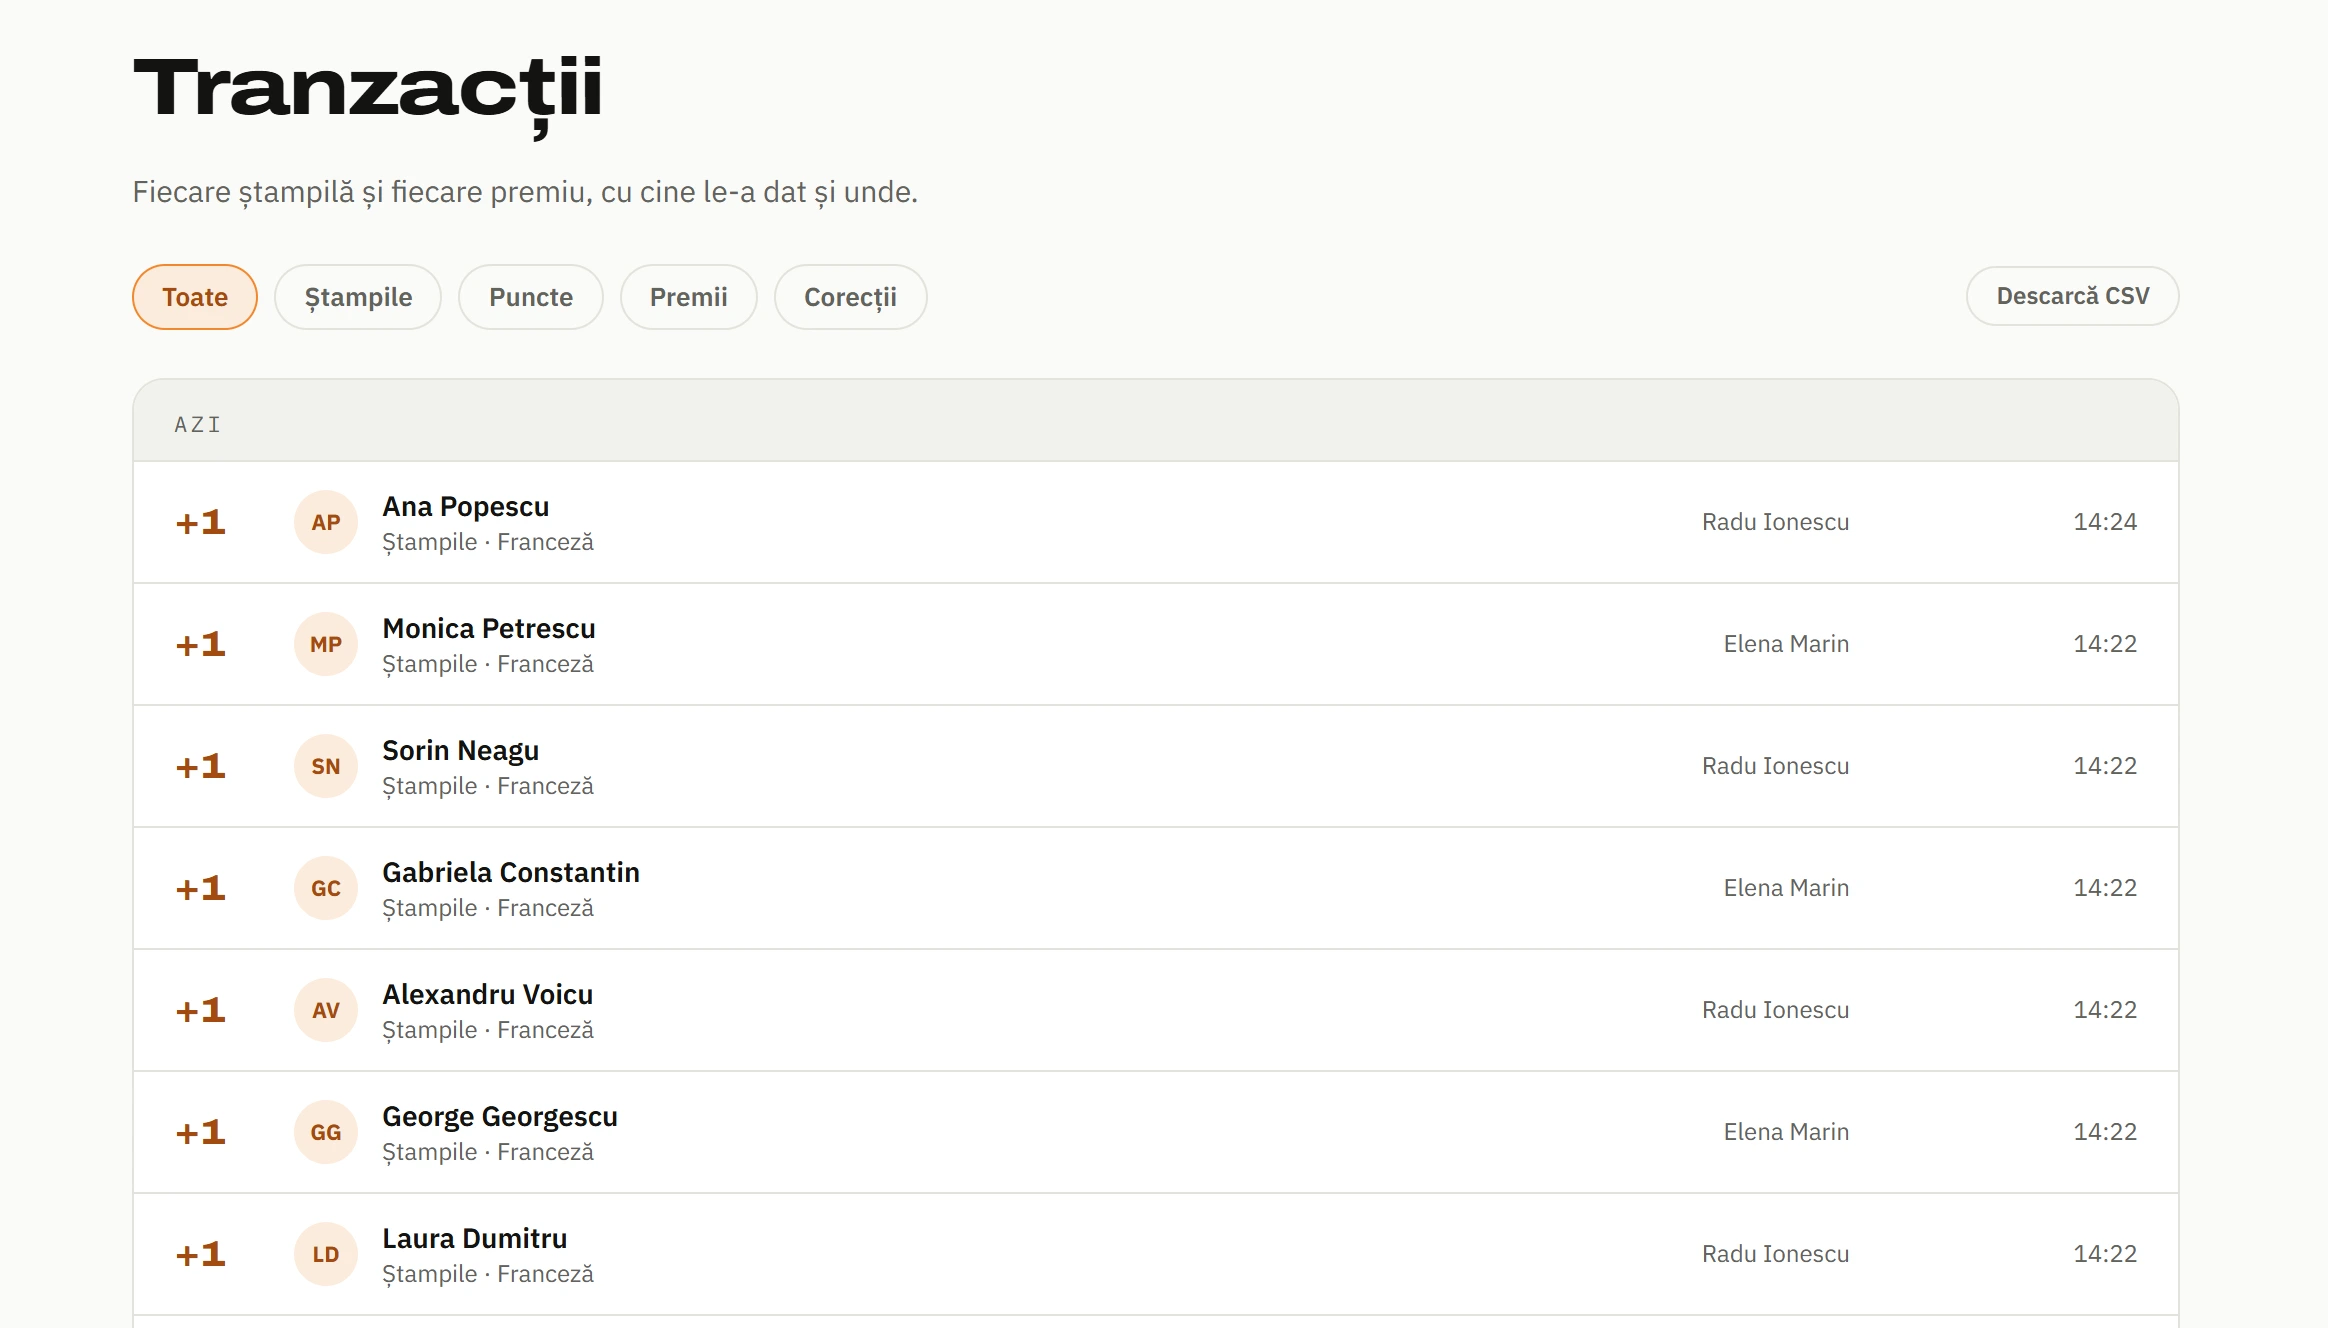
Task: Click the MP avatar for Monica Petrescu
Action: coord(326,644)
